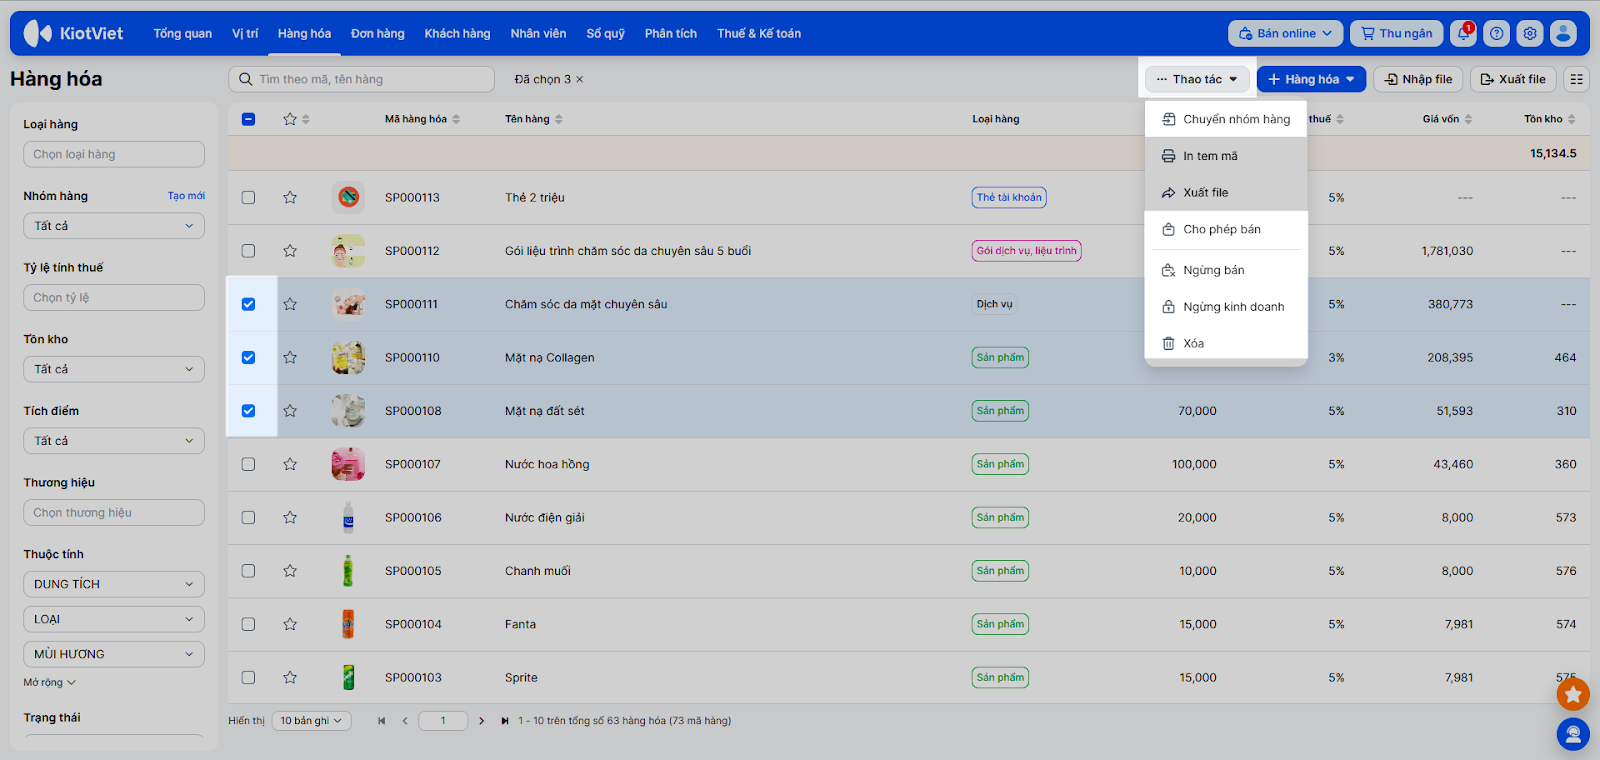1600x760 pixels.
Task: Star the SP000104 product row
Action: pyautogui.click(x=290, y=624)
